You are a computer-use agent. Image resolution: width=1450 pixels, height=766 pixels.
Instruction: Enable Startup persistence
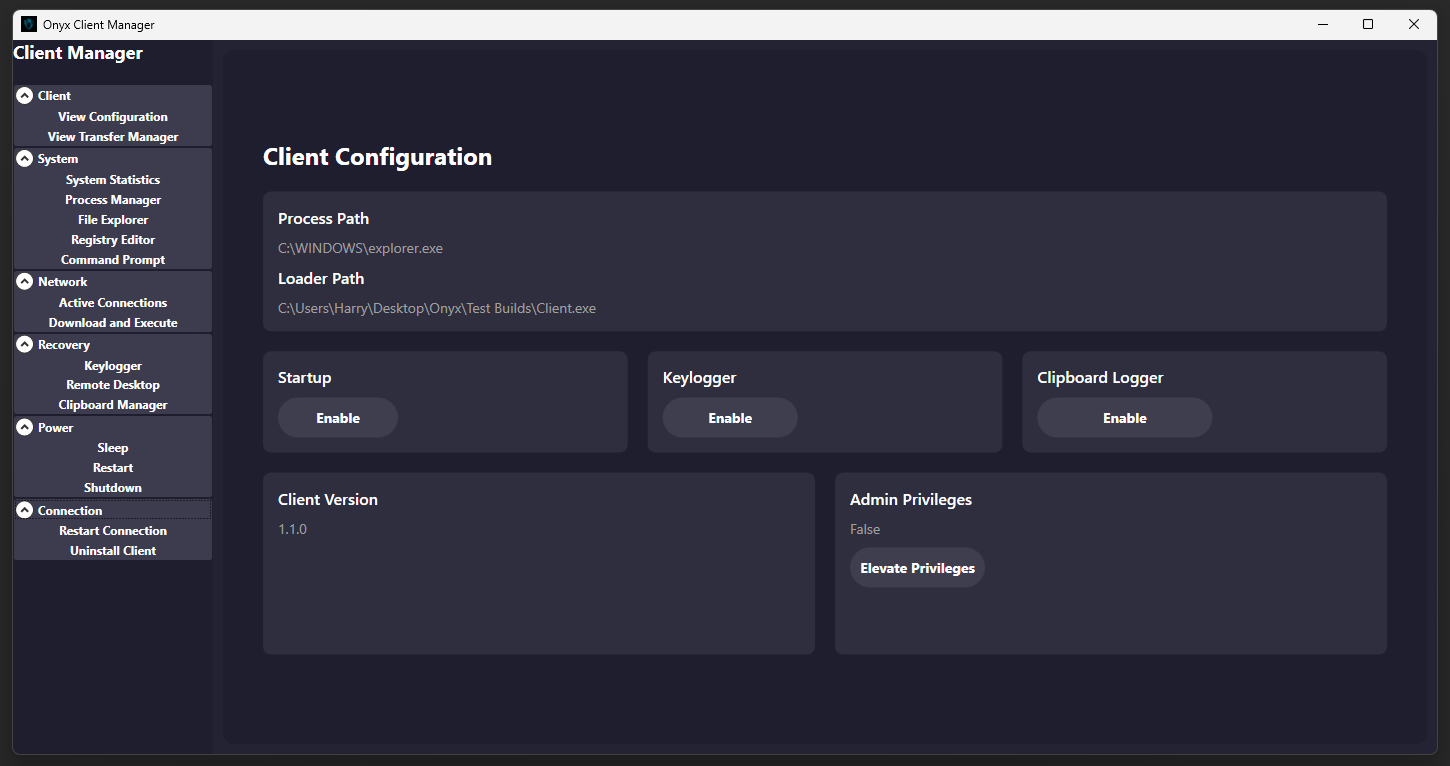pyautogui.click(x=337, y=417)
